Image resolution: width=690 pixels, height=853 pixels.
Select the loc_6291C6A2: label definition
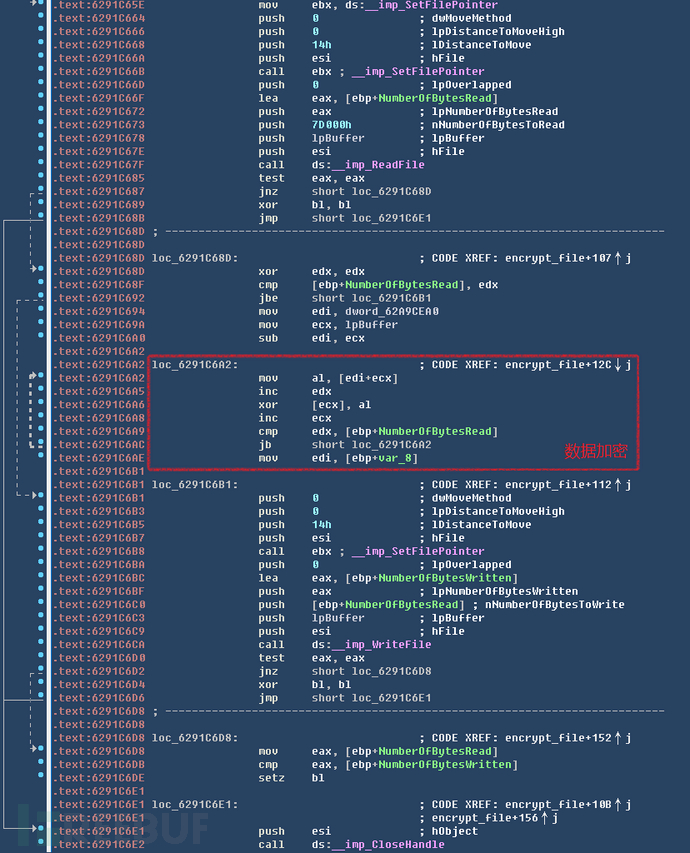(195, 364)
